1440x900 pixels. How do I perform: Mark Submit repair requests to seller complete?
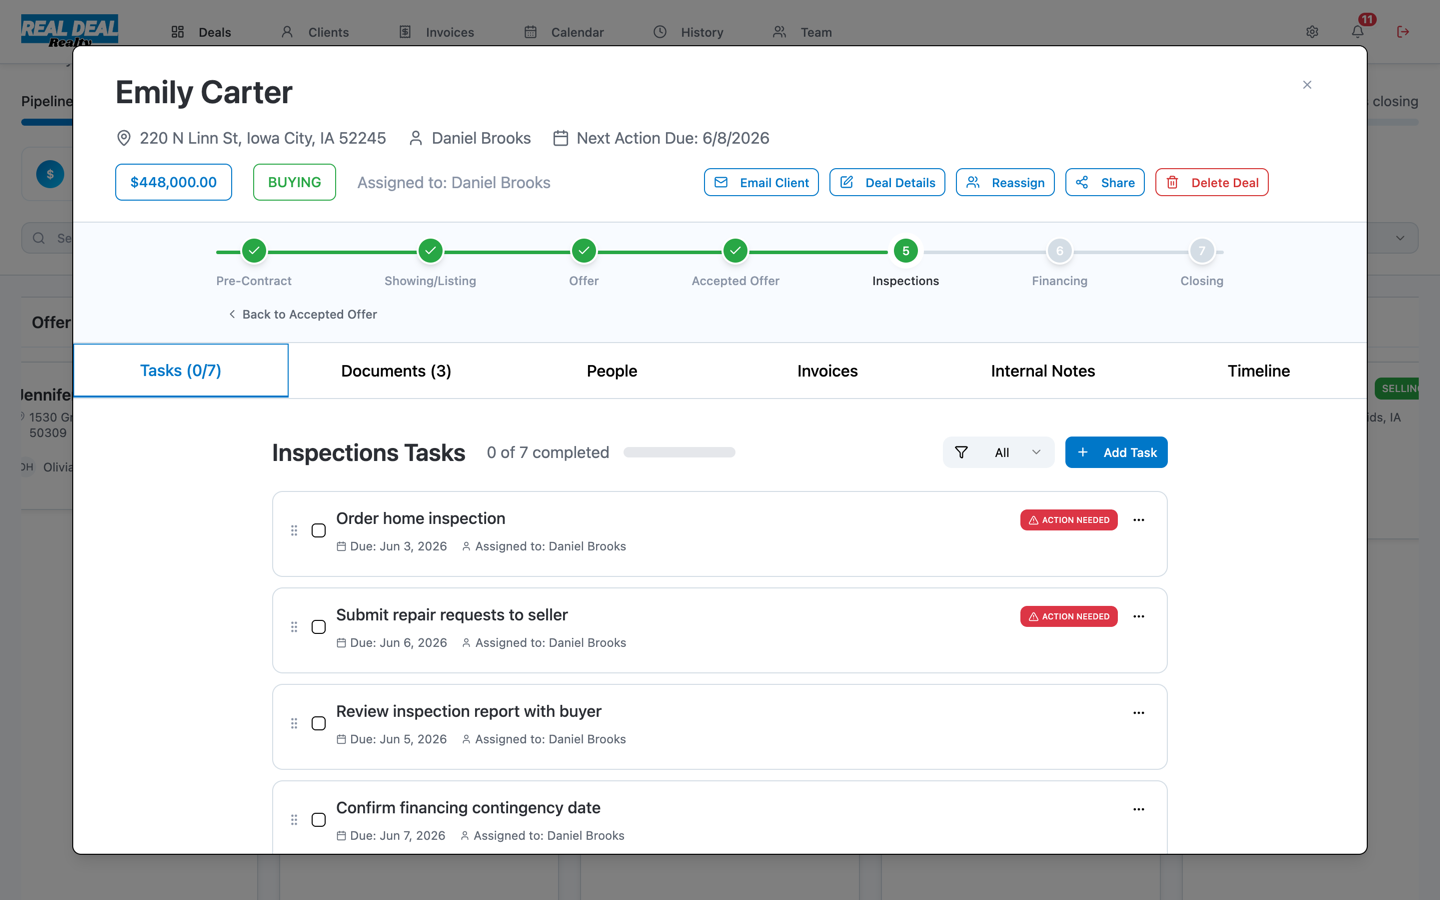[319, 627]
